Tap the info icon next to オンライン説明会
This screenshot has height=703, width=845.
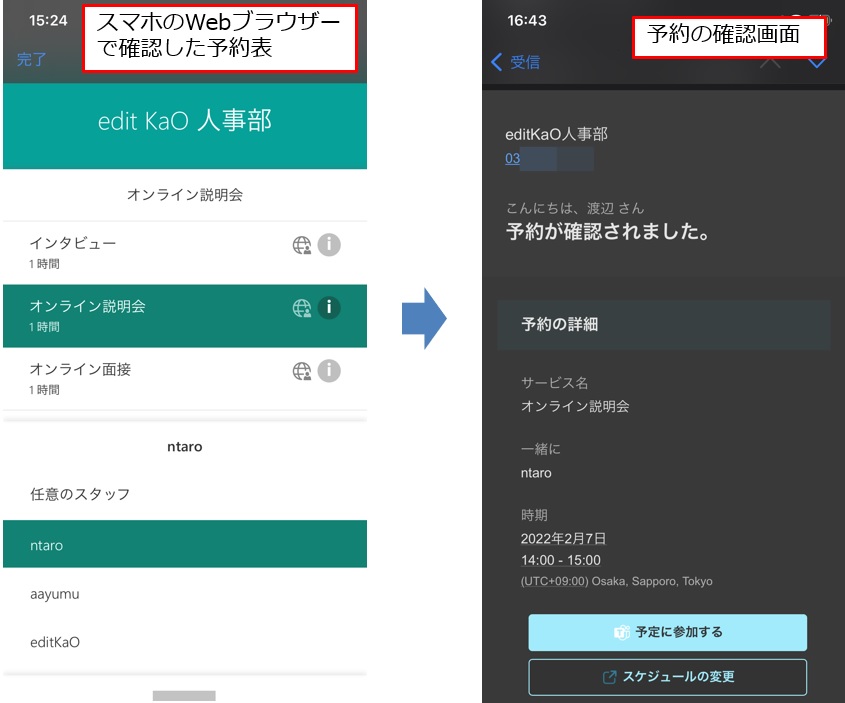[x=329, y=308]
